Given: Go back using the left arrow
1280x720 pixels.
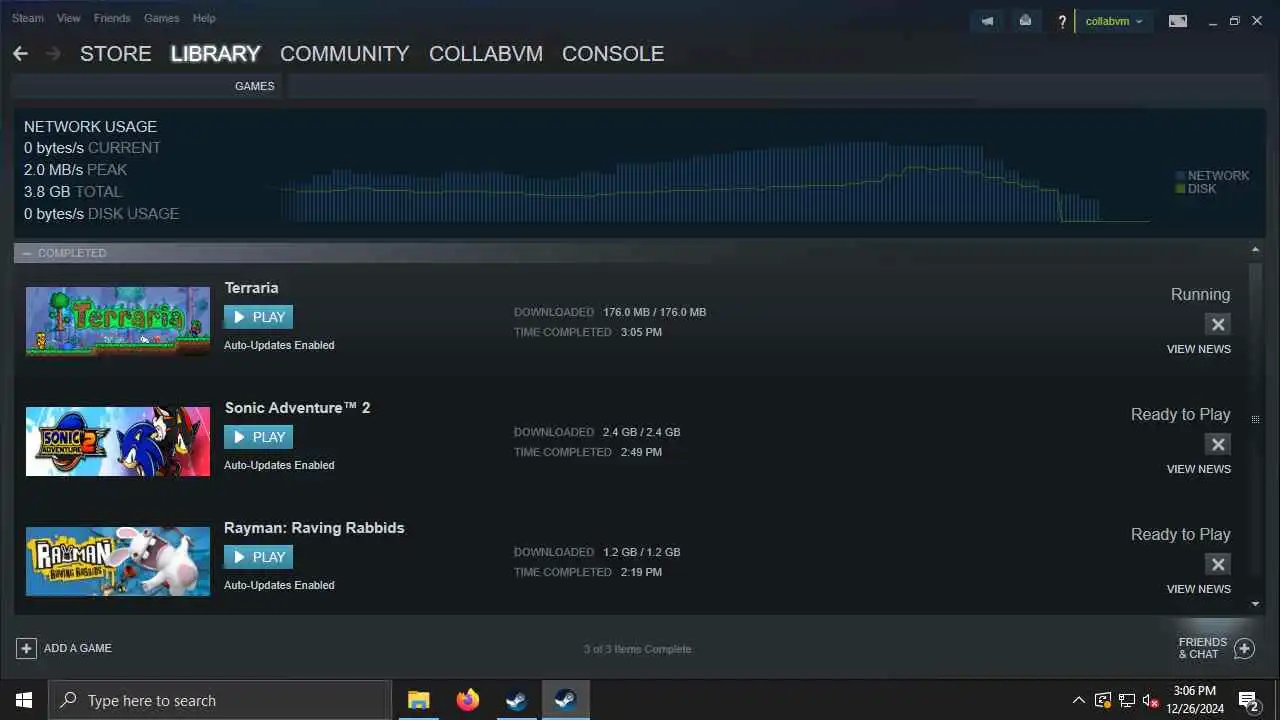Looking at the screenshot, I should pyautogui.click(x=20, y=53).
